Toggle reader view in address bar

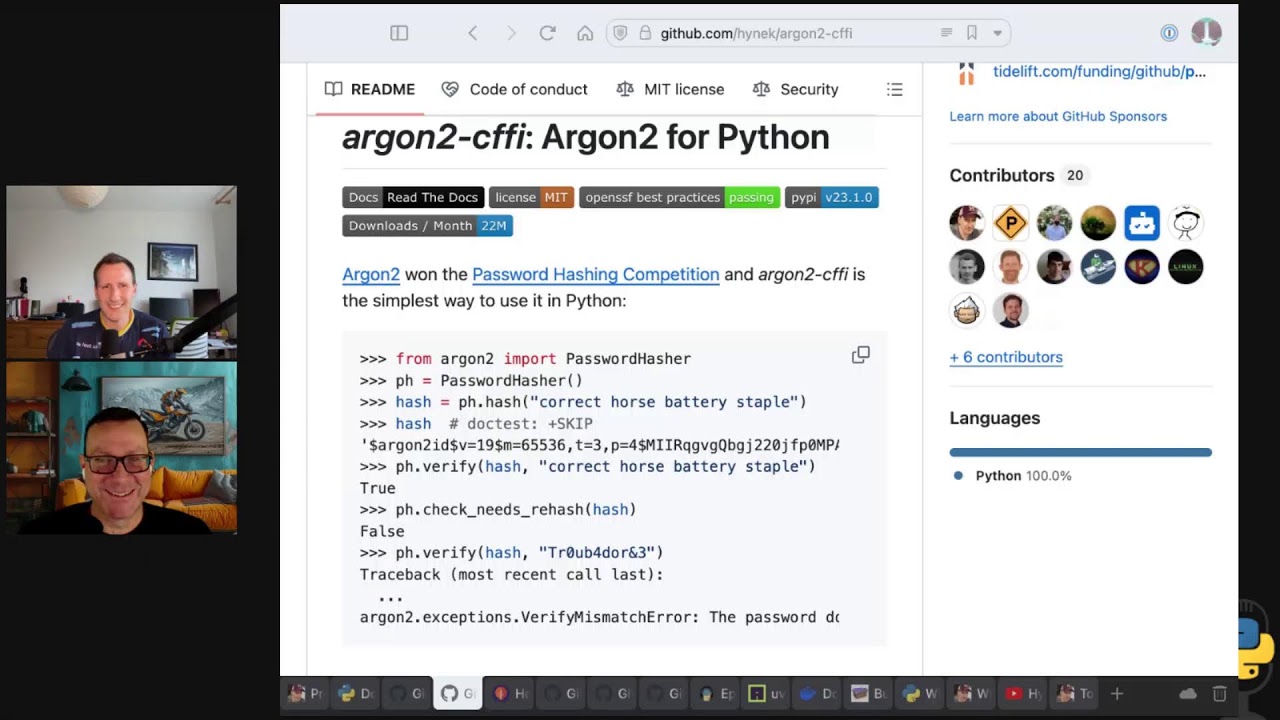[x=946, y=33]
